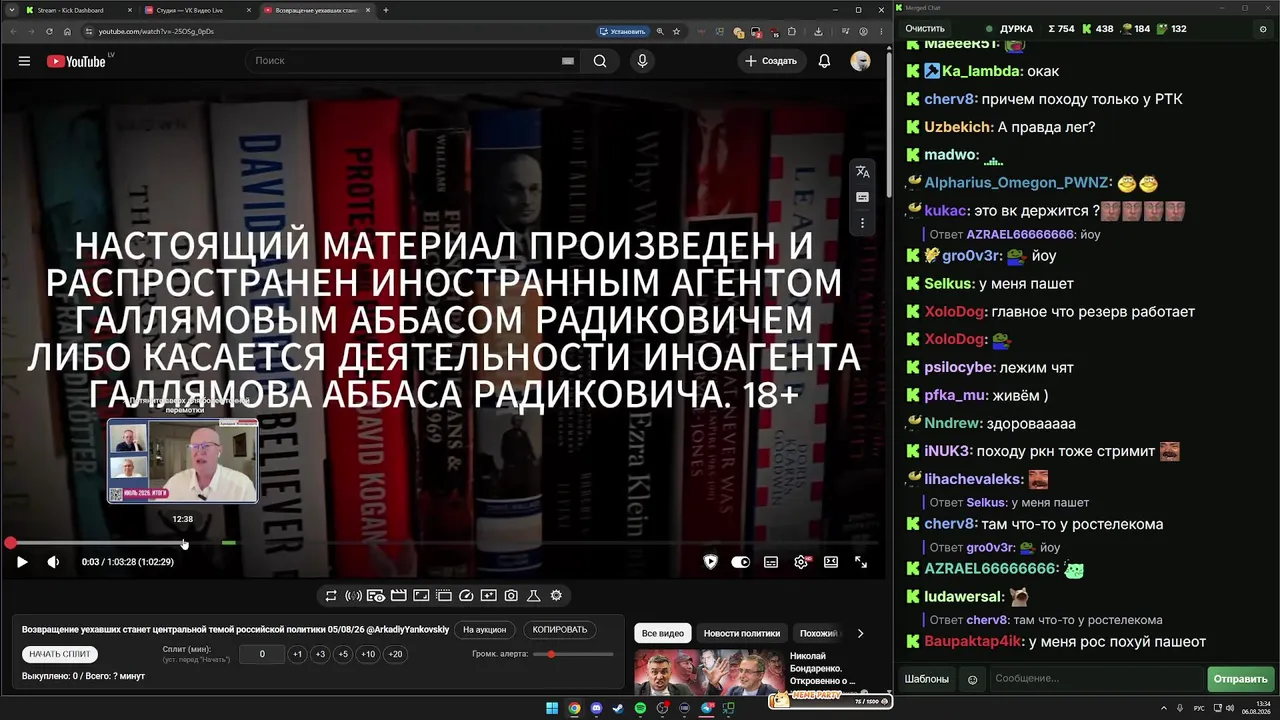Click the shield icon in player controls
This screenshot has height=720, width=1280.
point(711,562)
